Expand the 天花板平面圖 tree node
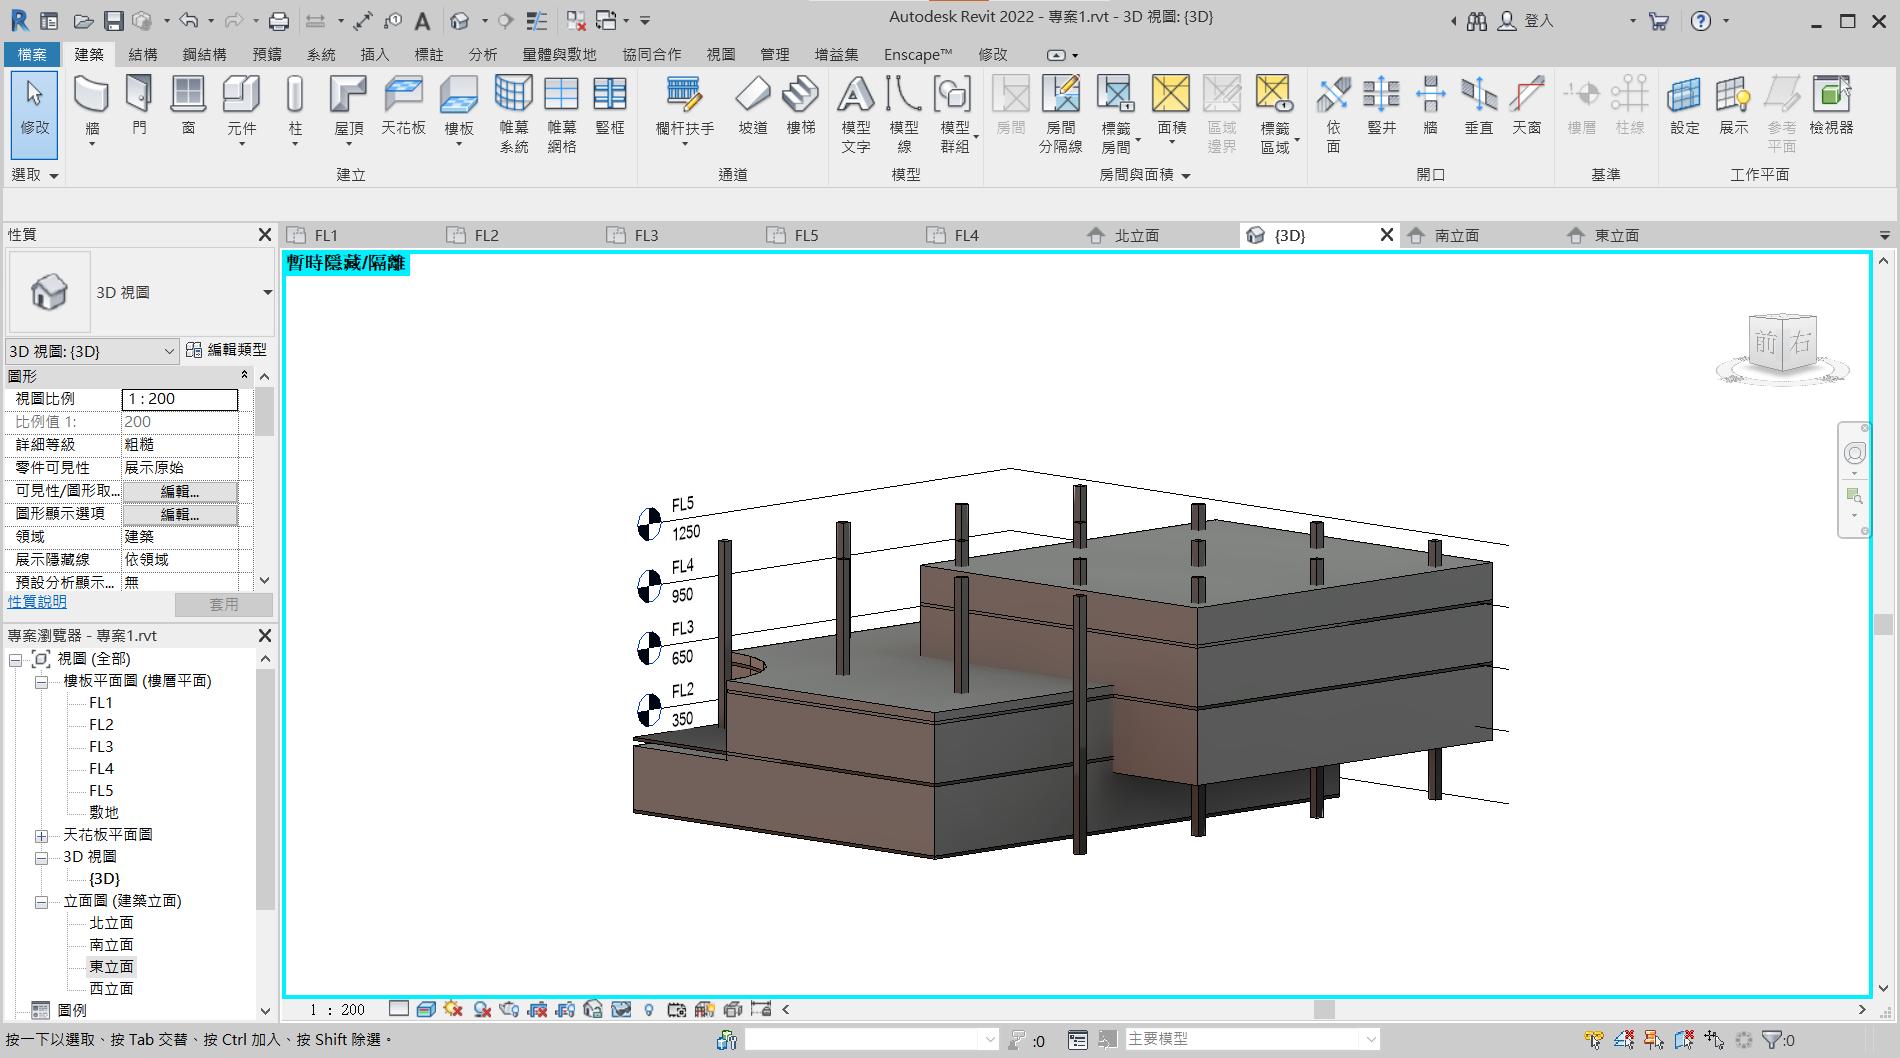Image resolution: width=1900 pixels, height=1058 pixels. tap(41, 835)
